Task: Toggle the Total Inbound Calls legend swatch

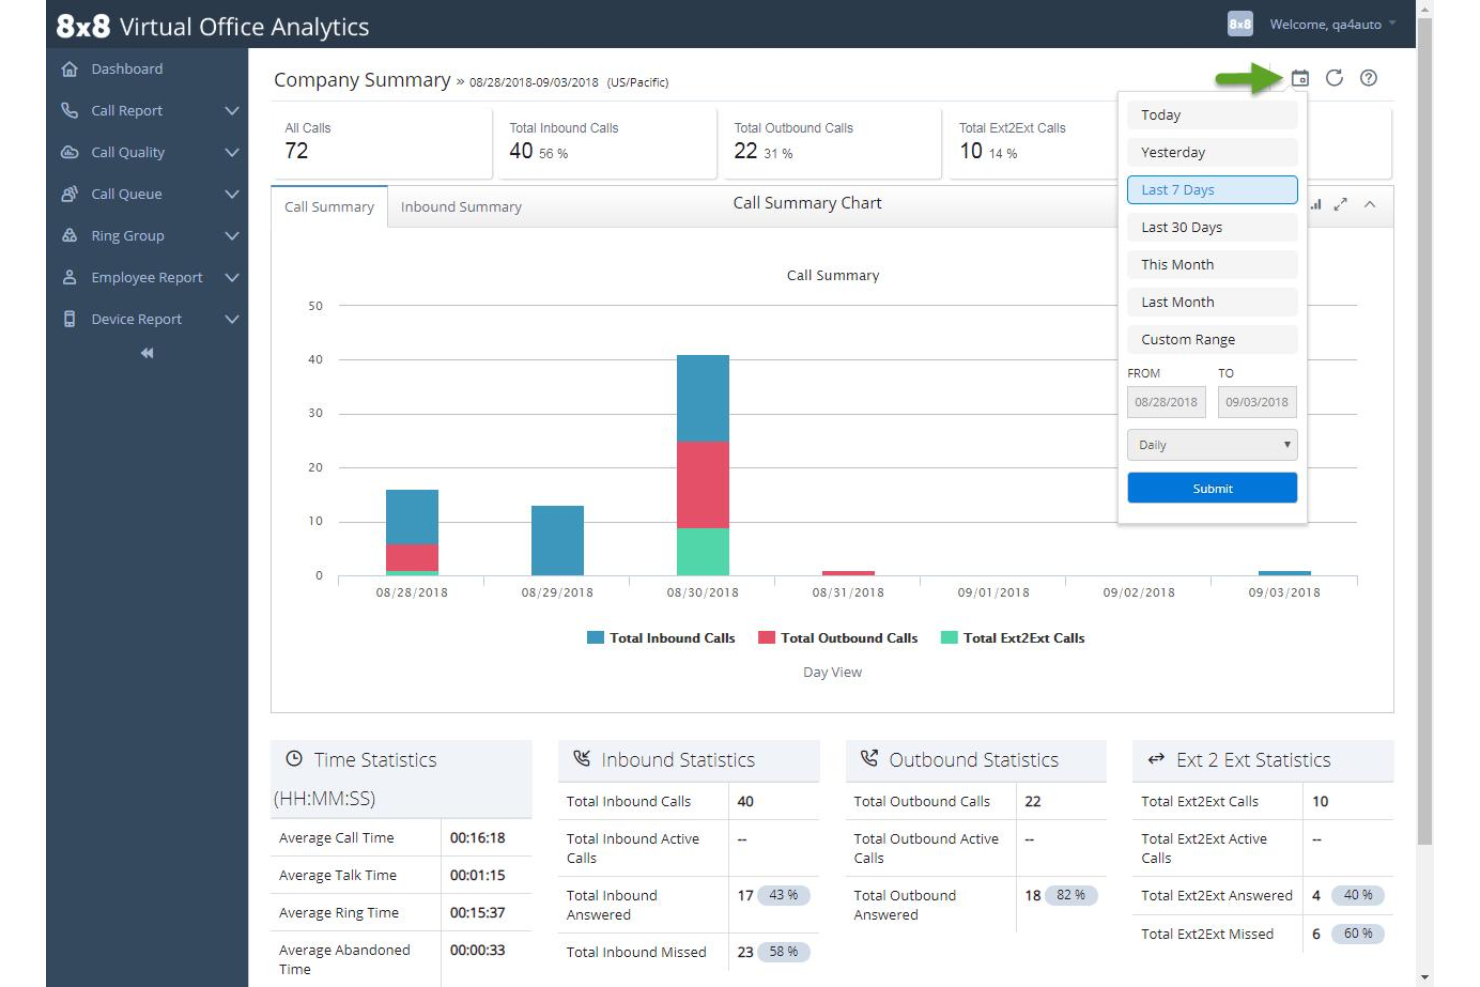Action: click(595, 638)
